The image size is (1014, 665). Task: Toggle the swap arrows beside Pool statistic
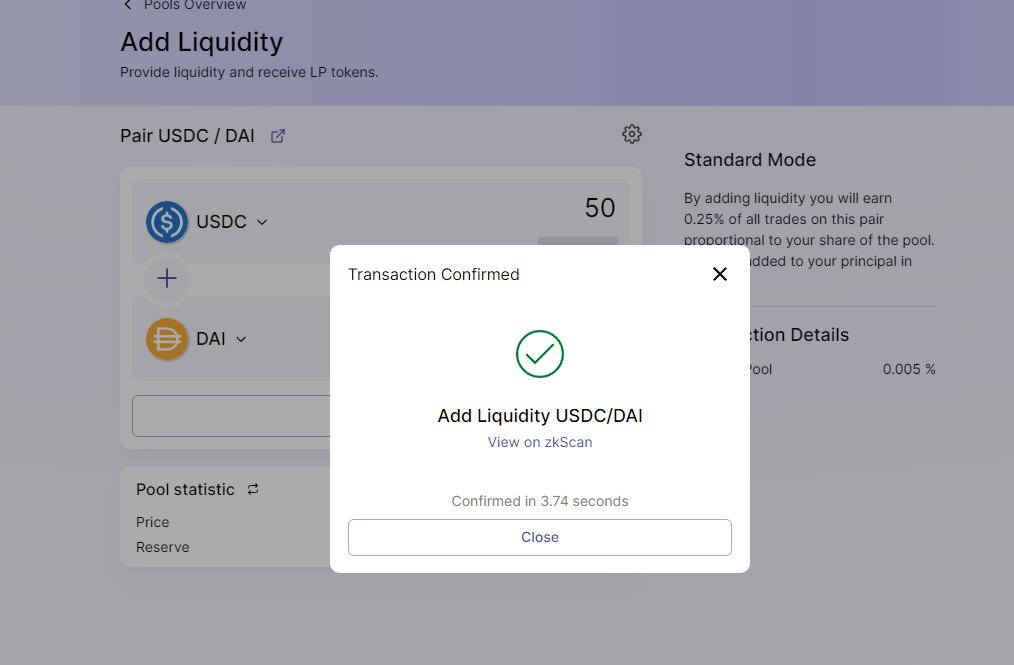(253, 489)
